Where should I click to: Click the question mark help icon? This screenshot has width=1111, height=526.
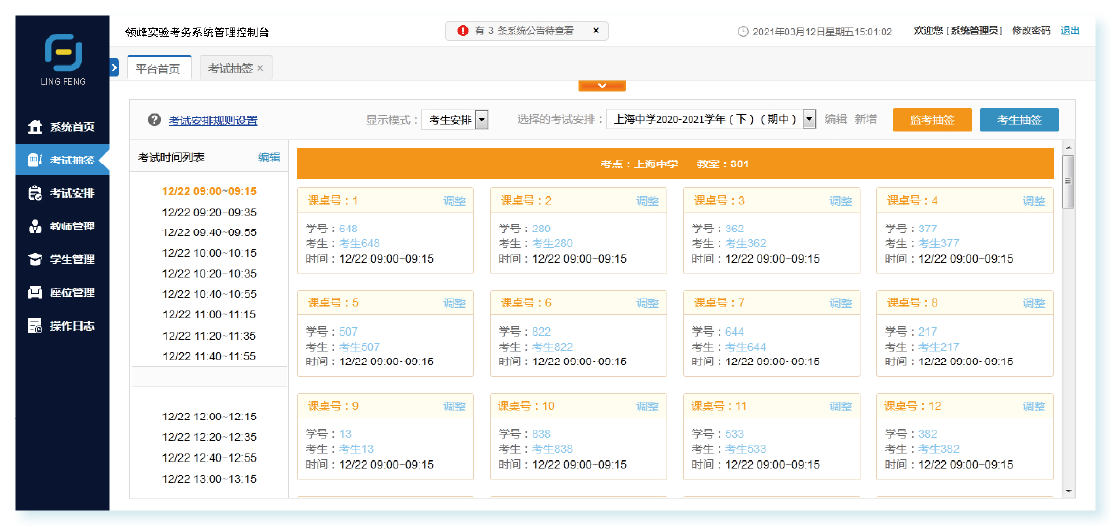(154, 120)
